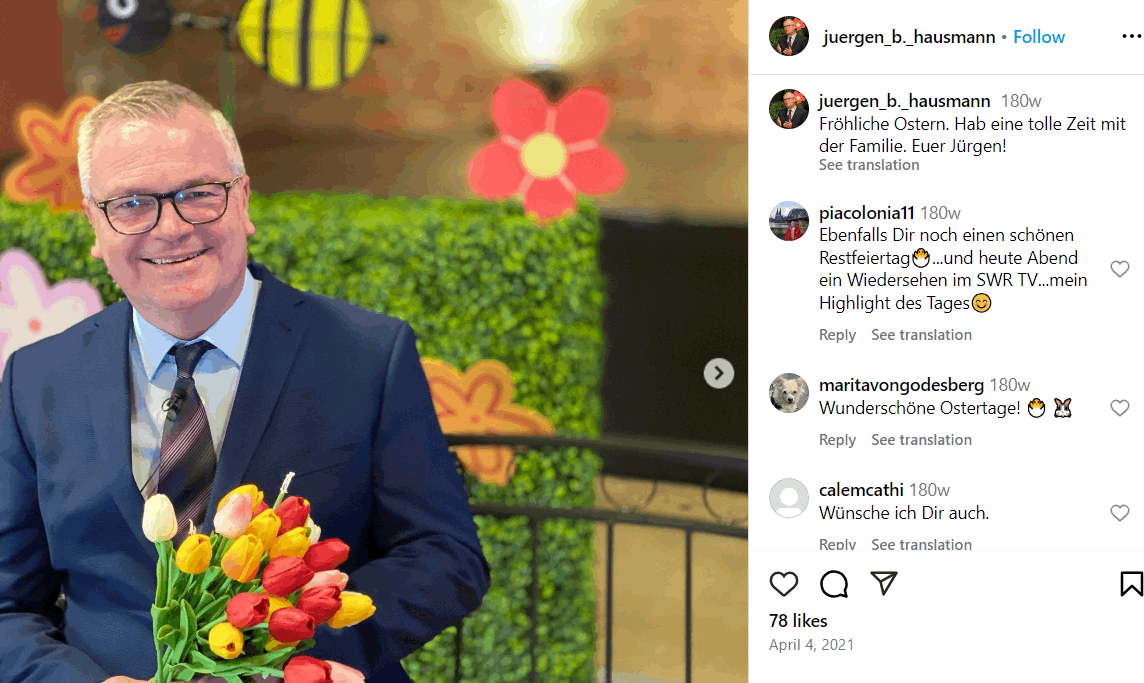This screenshot has height=683, width=1144.
Task: Open the comment bubble icon
Action: (x=834, y=584)
